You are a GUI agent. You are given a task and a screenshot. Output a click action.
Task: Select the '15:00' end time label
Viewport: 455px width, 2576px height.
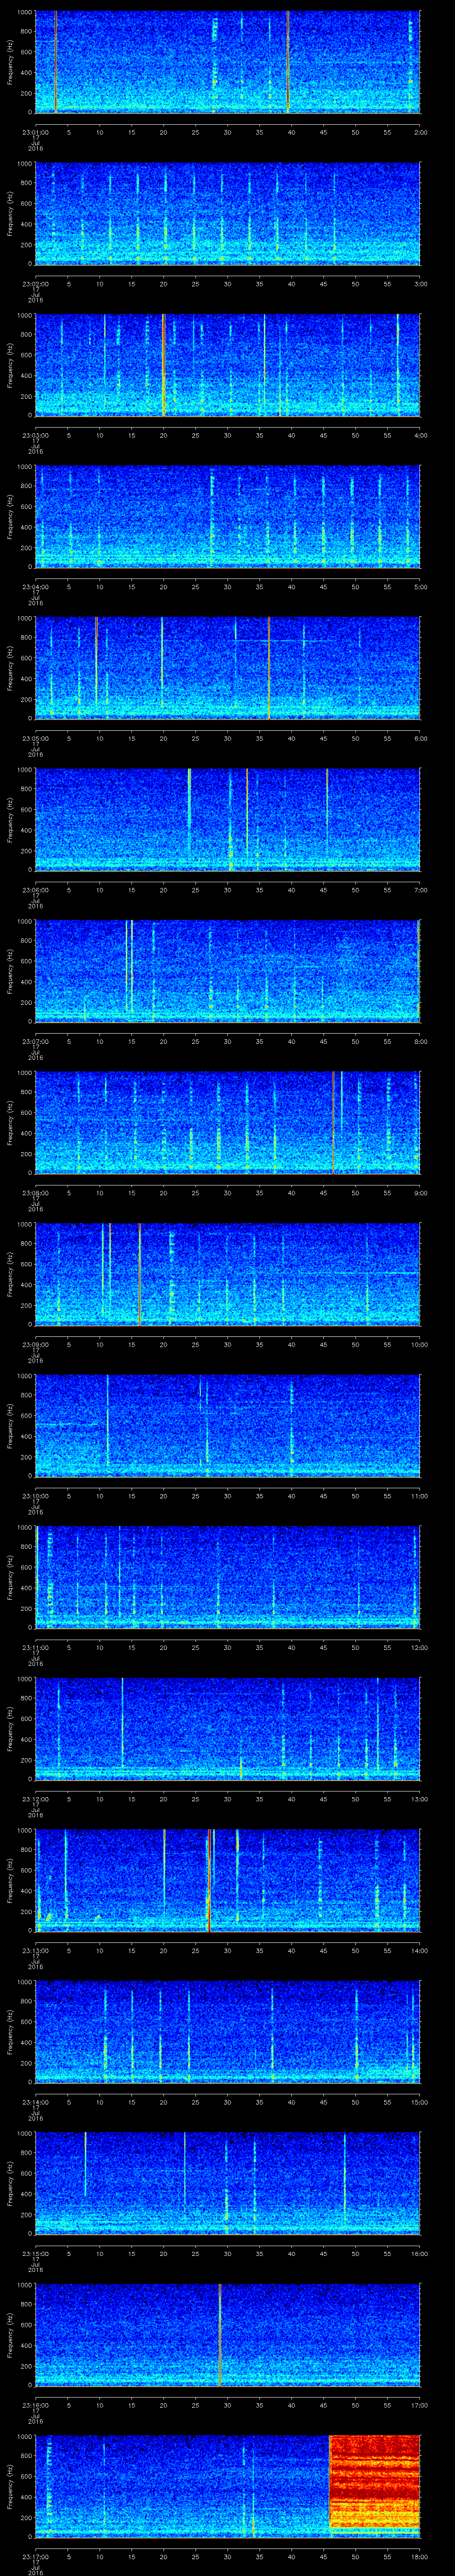click(x=419, y=2101)
